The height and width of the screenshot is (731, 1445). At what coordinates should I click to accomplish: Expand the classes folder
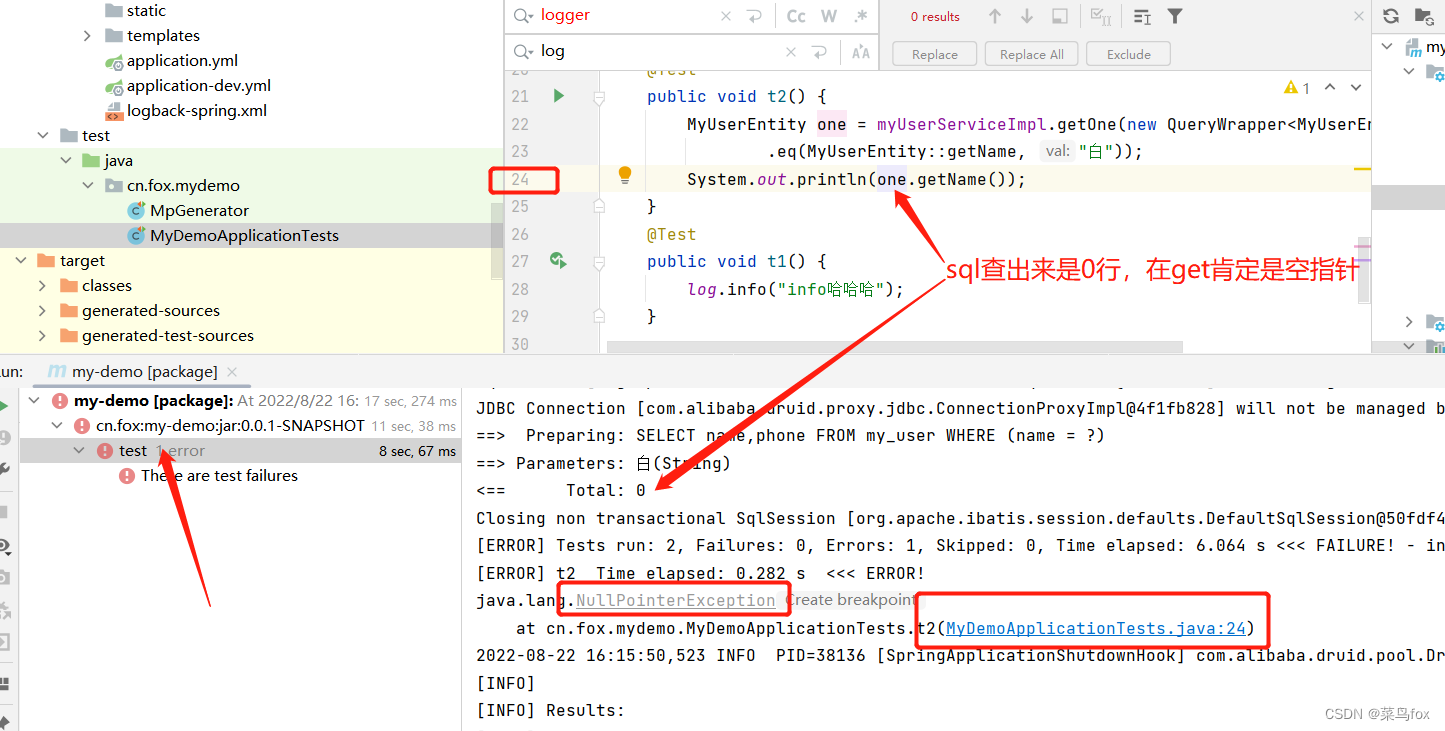click(x=43, y=286)
